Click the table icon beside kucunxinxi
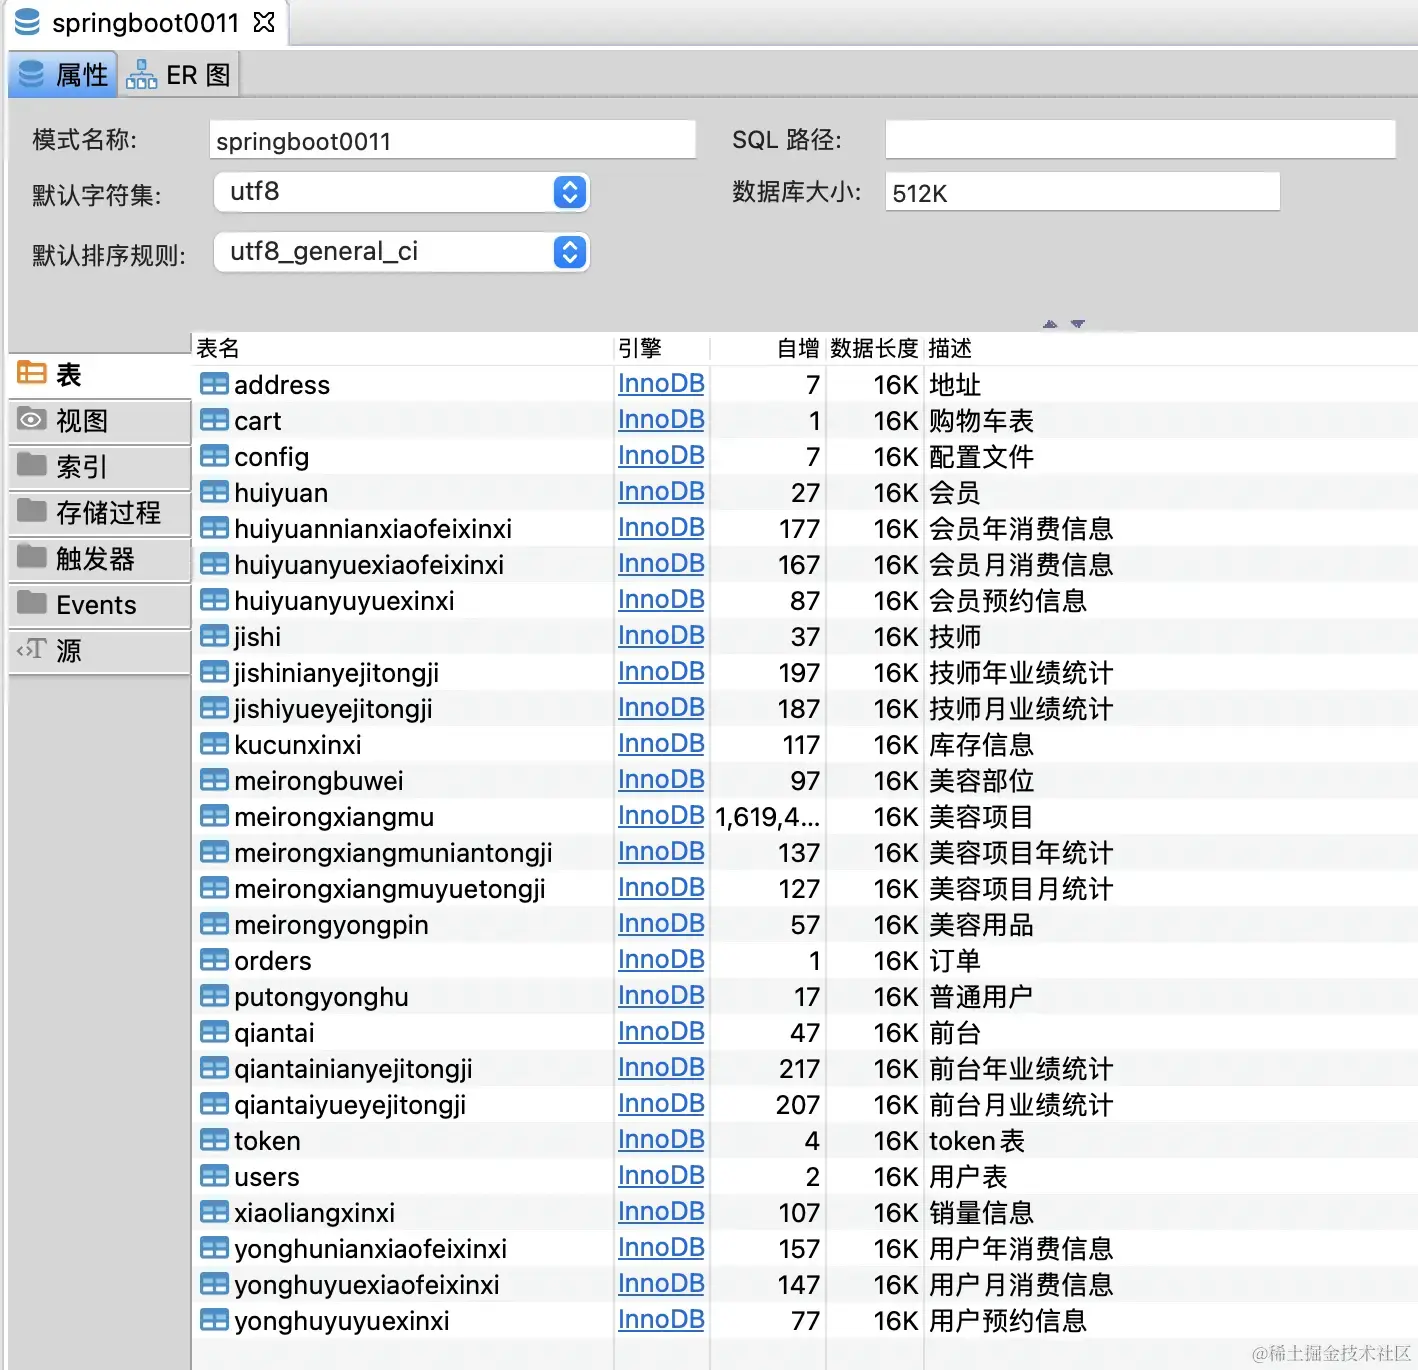Image resolution: width=1418 pixels, height=1370 pixels. [x=214, y=744]
